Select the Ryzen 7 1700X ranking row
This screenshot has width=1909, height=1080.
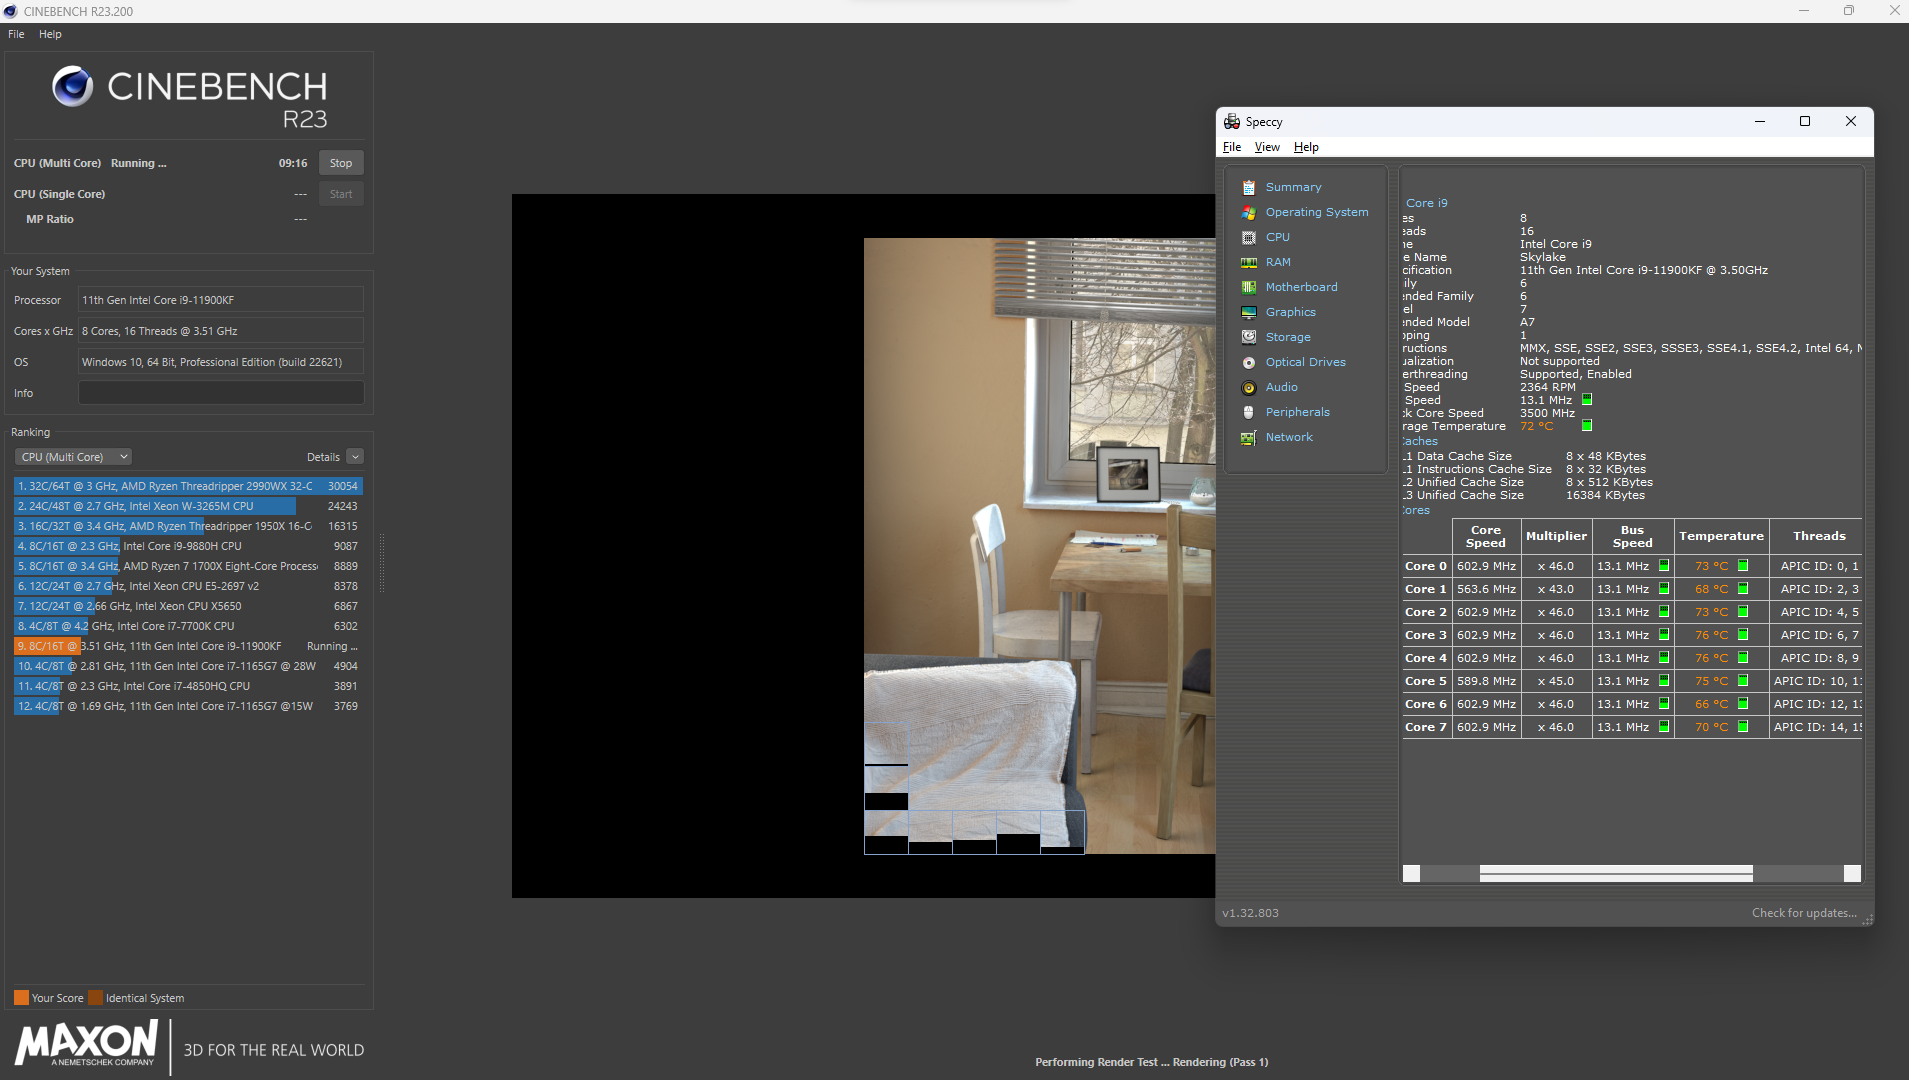coord(188,566)
